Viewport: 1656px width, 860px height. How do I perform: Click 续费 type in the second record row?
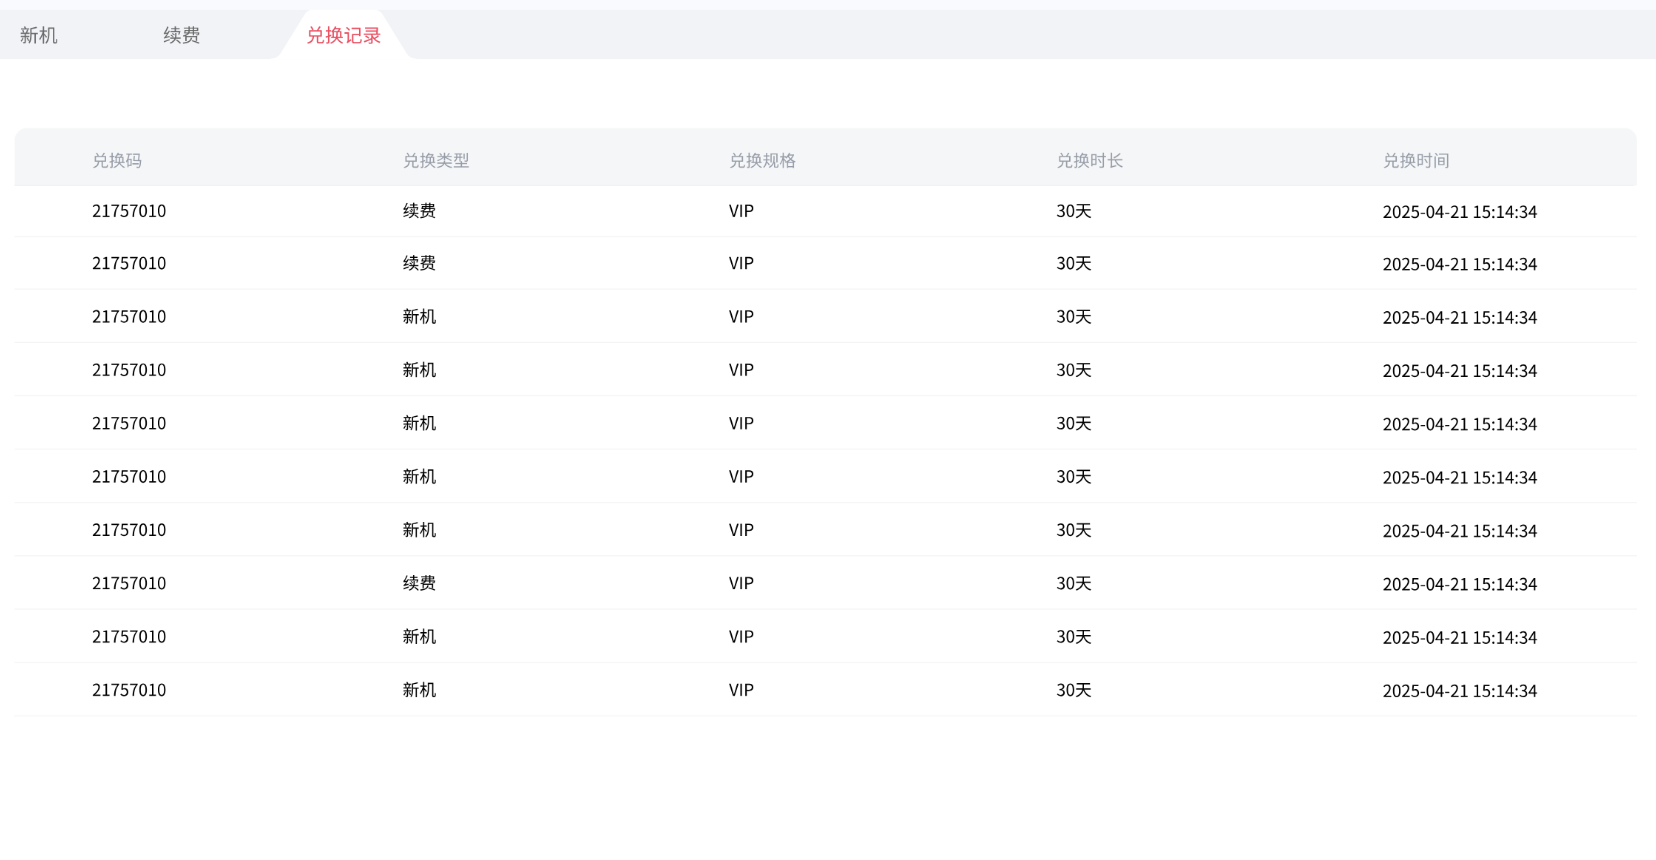coord(419,264)
